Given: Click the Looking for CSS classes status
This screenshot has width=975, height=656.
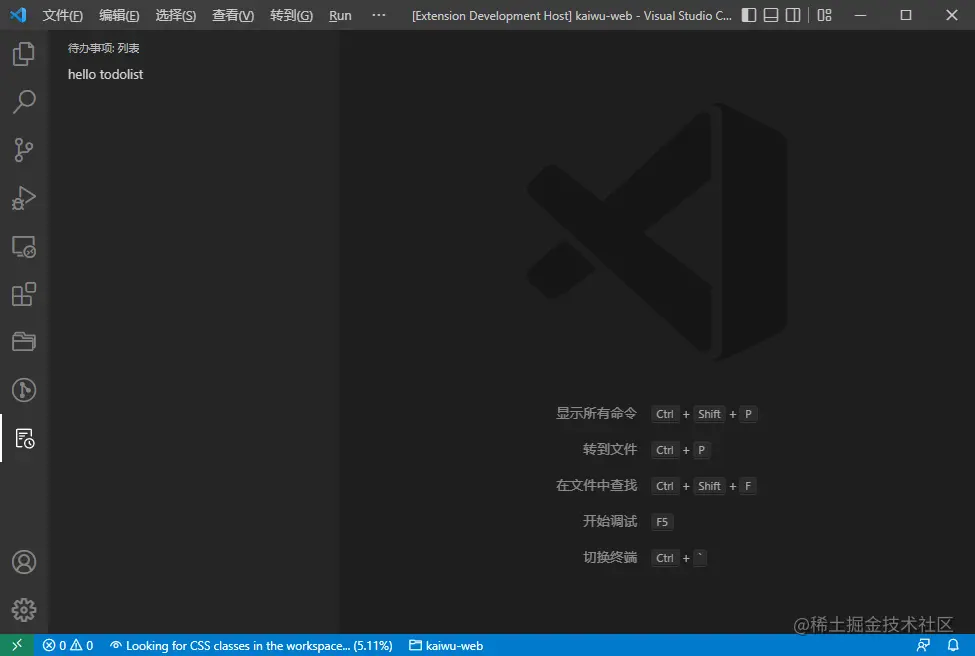Looking at the screenshot, I should point(251,645).
